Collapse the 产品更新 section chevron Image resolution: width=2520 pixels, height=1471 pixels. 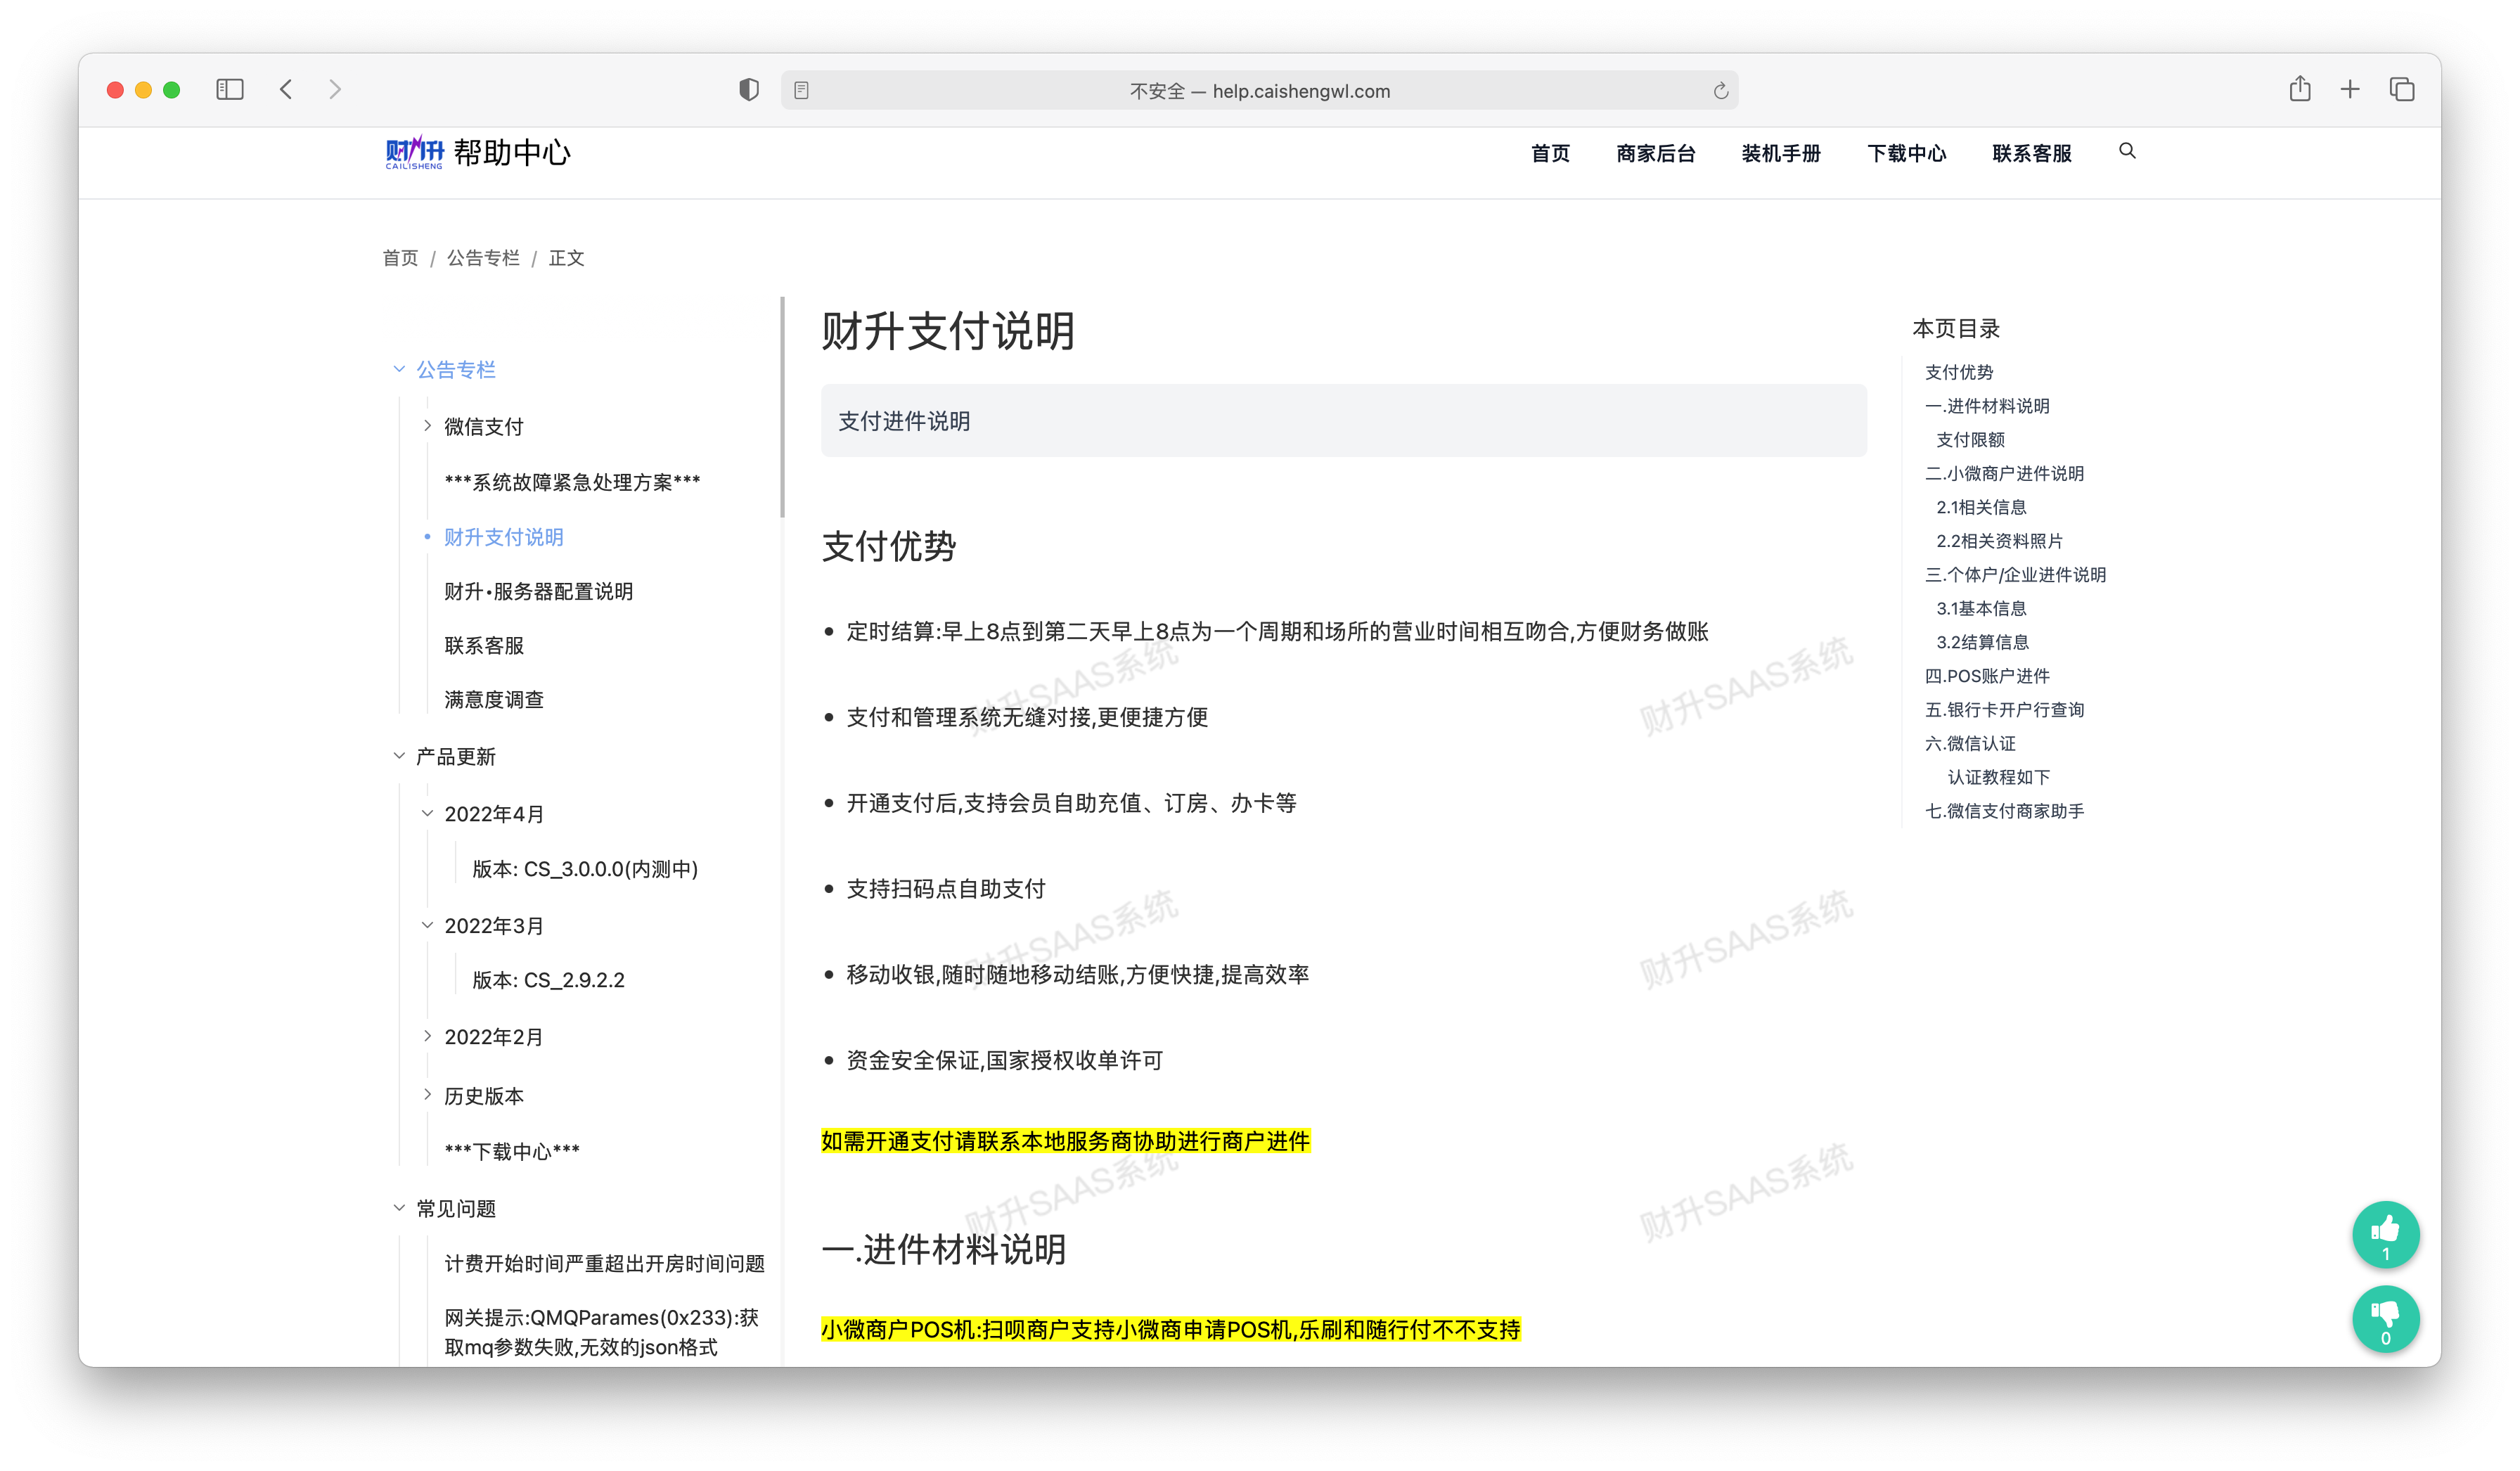click(399, 756)
